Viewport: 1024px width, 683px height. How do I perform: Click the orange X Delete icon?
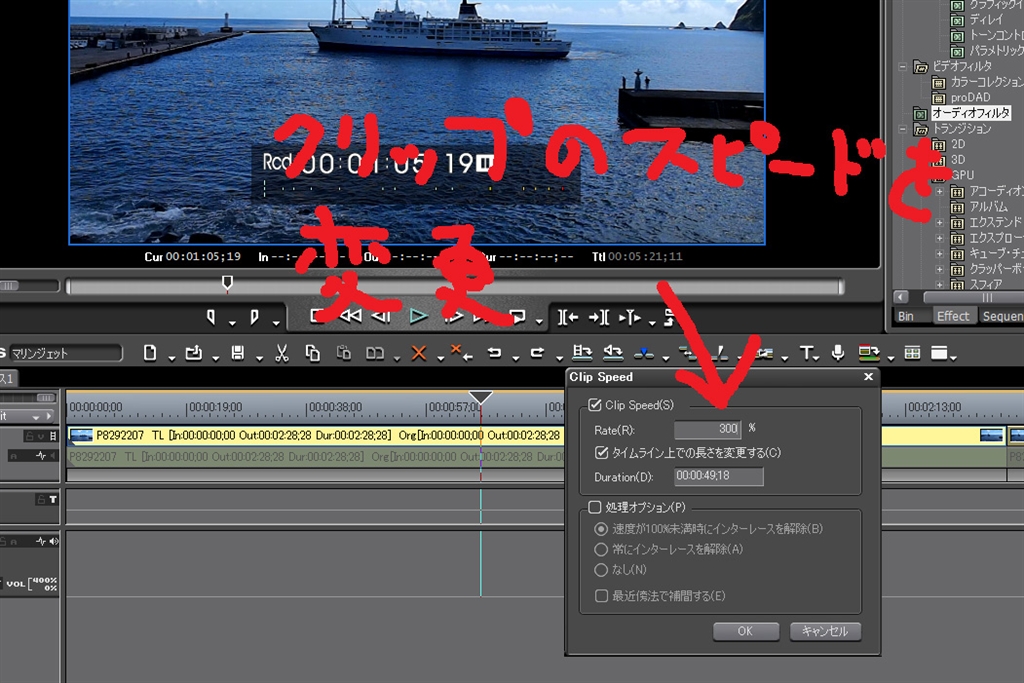419,353
